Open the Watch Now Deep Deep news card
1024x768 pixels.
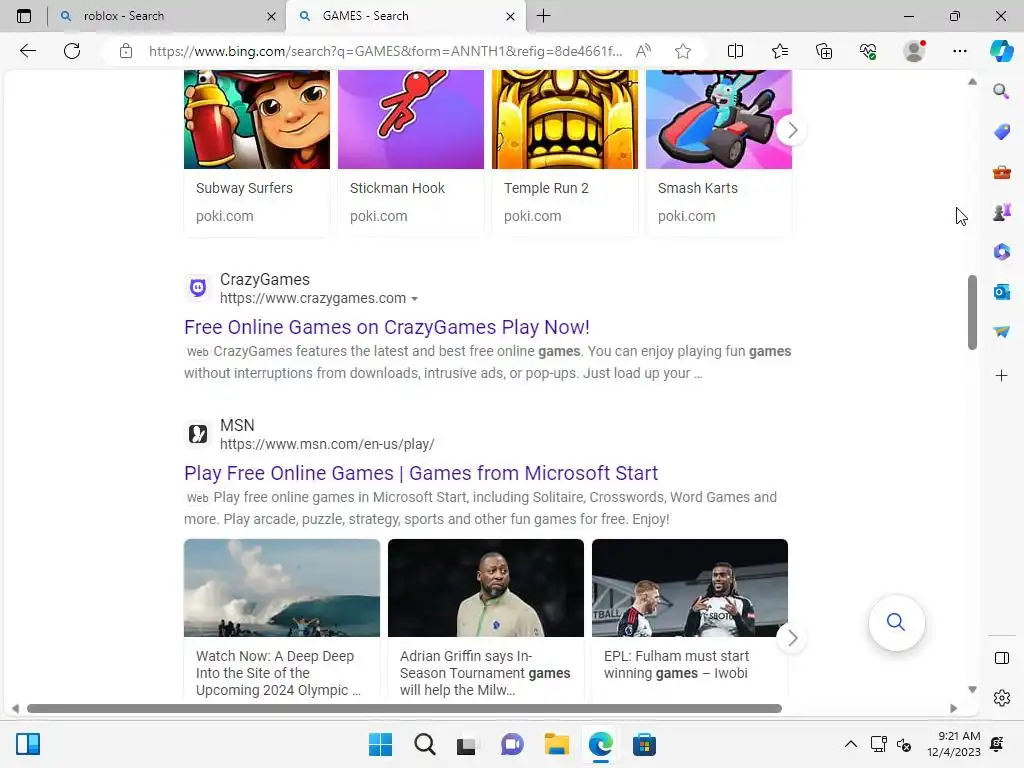(x=281, y=619)
